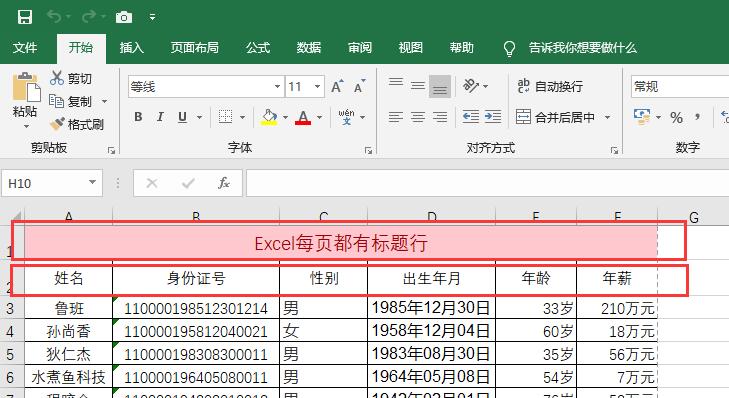Open the 常规 number format dropdown
Screen dimensions: 729x398
[x=680, y=87]
